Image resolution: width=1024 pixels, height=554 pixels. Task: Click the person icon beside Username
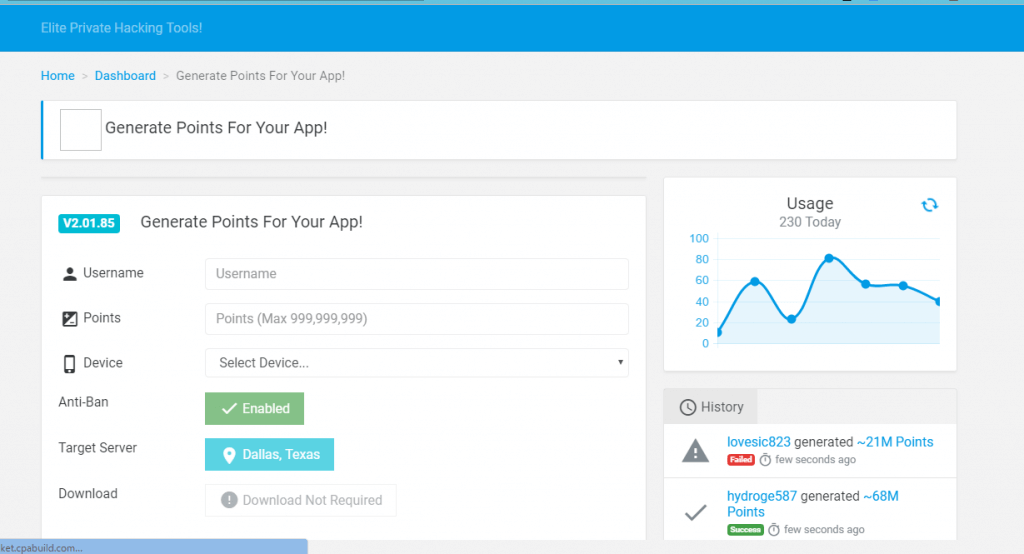(69, 274)
